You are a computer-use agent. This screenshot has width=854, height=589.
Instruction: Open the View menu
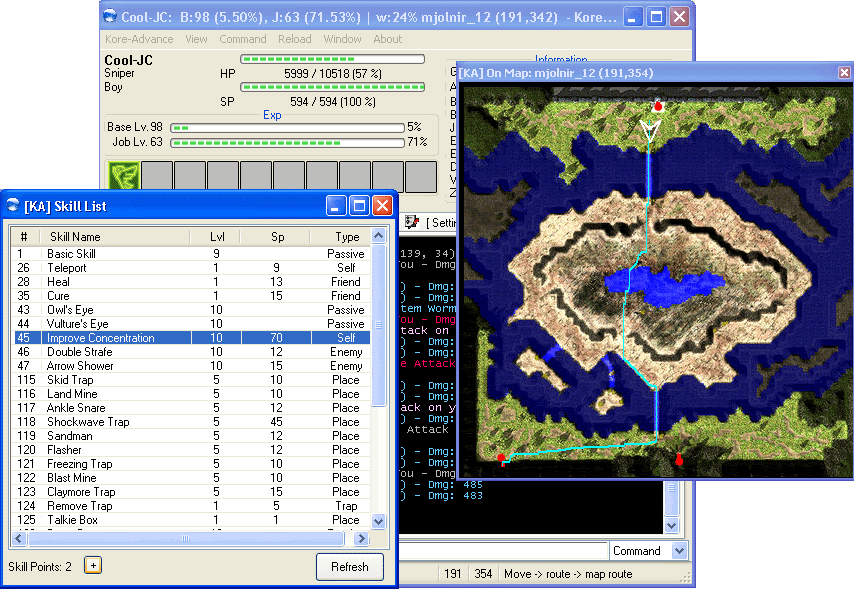click(196, 39)
